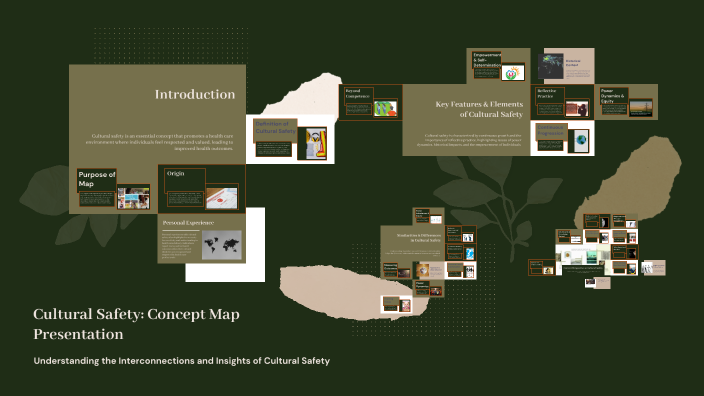Select the globe image in Continuous Progression
Screen dimensions: 704x396
581,141
